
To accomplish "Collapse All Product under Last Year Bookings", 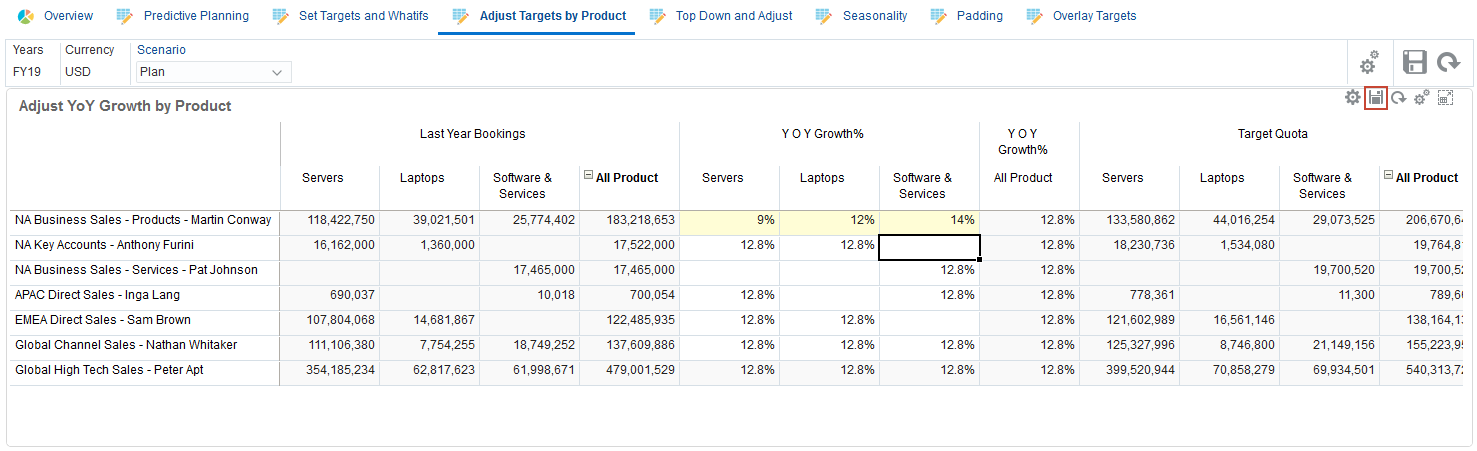I will (x=588, y=176).
